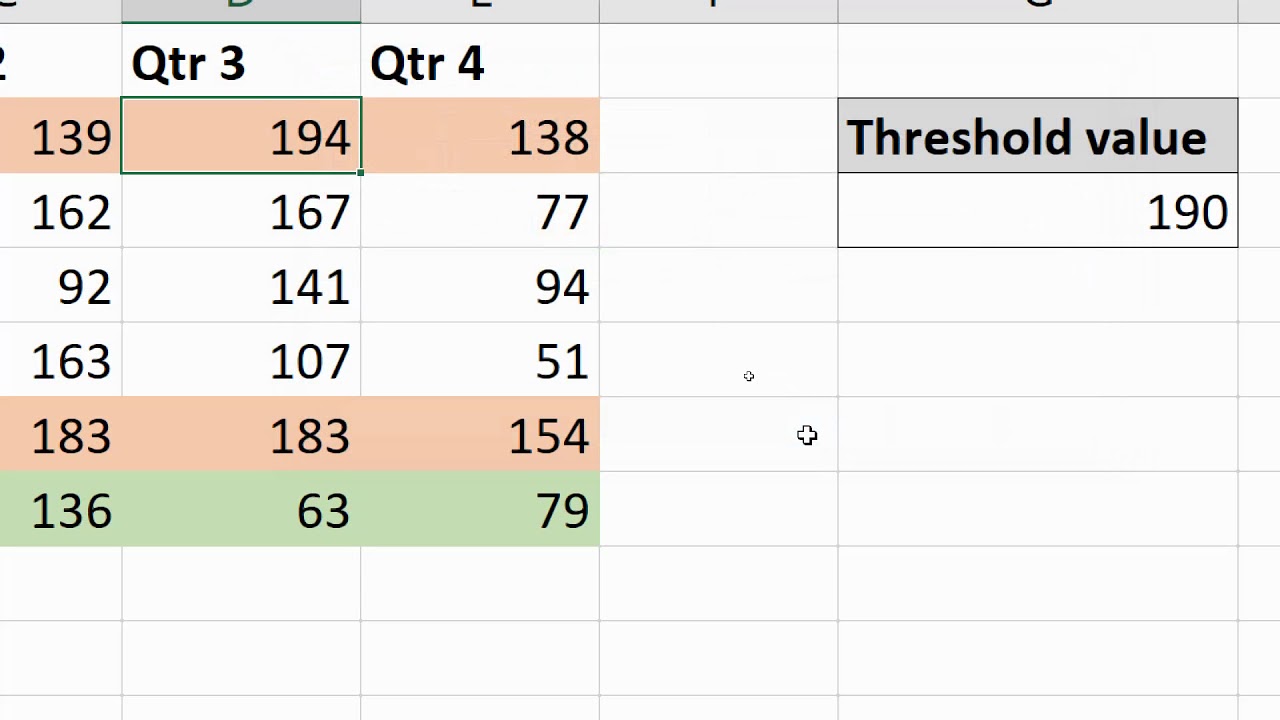Image resolution: width=1280 pixels, height=720 pixels.
Task: Select the orange cell showing 154
Action: pos(480,434)
